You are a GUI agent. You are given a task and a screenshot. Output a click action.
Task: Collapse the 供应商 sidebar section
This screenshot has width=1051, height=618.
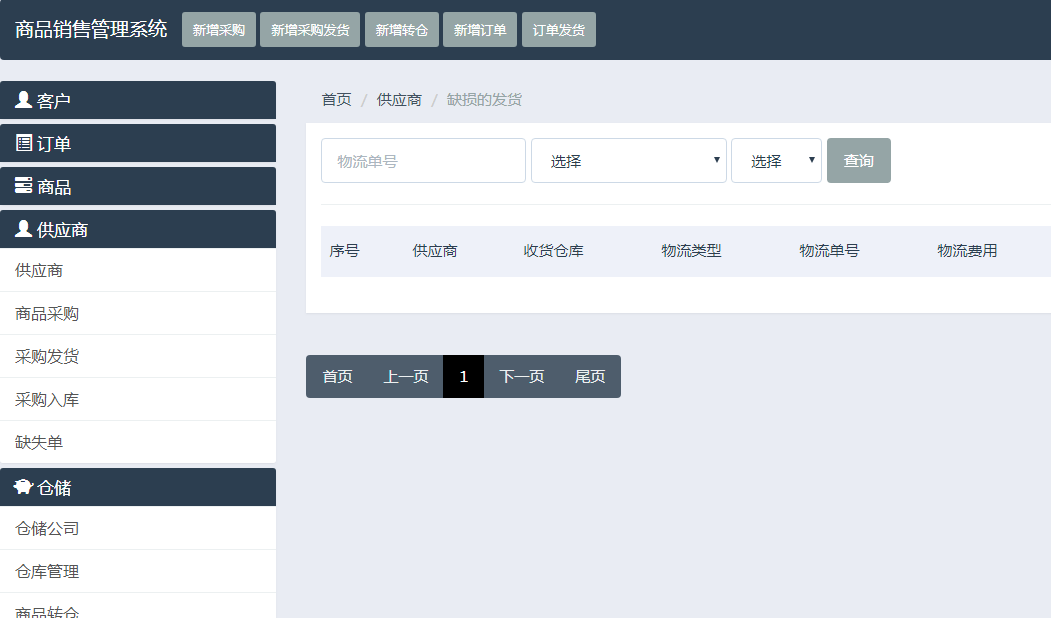pos(138,229)
